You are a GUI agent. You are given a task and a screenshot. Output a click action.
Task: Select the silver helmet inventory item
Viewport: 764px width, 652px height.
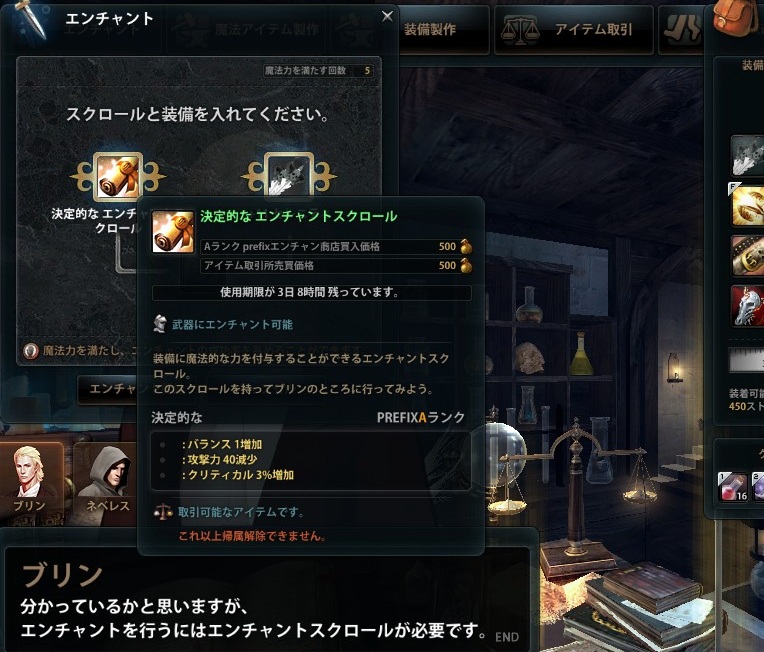point(748,306)
